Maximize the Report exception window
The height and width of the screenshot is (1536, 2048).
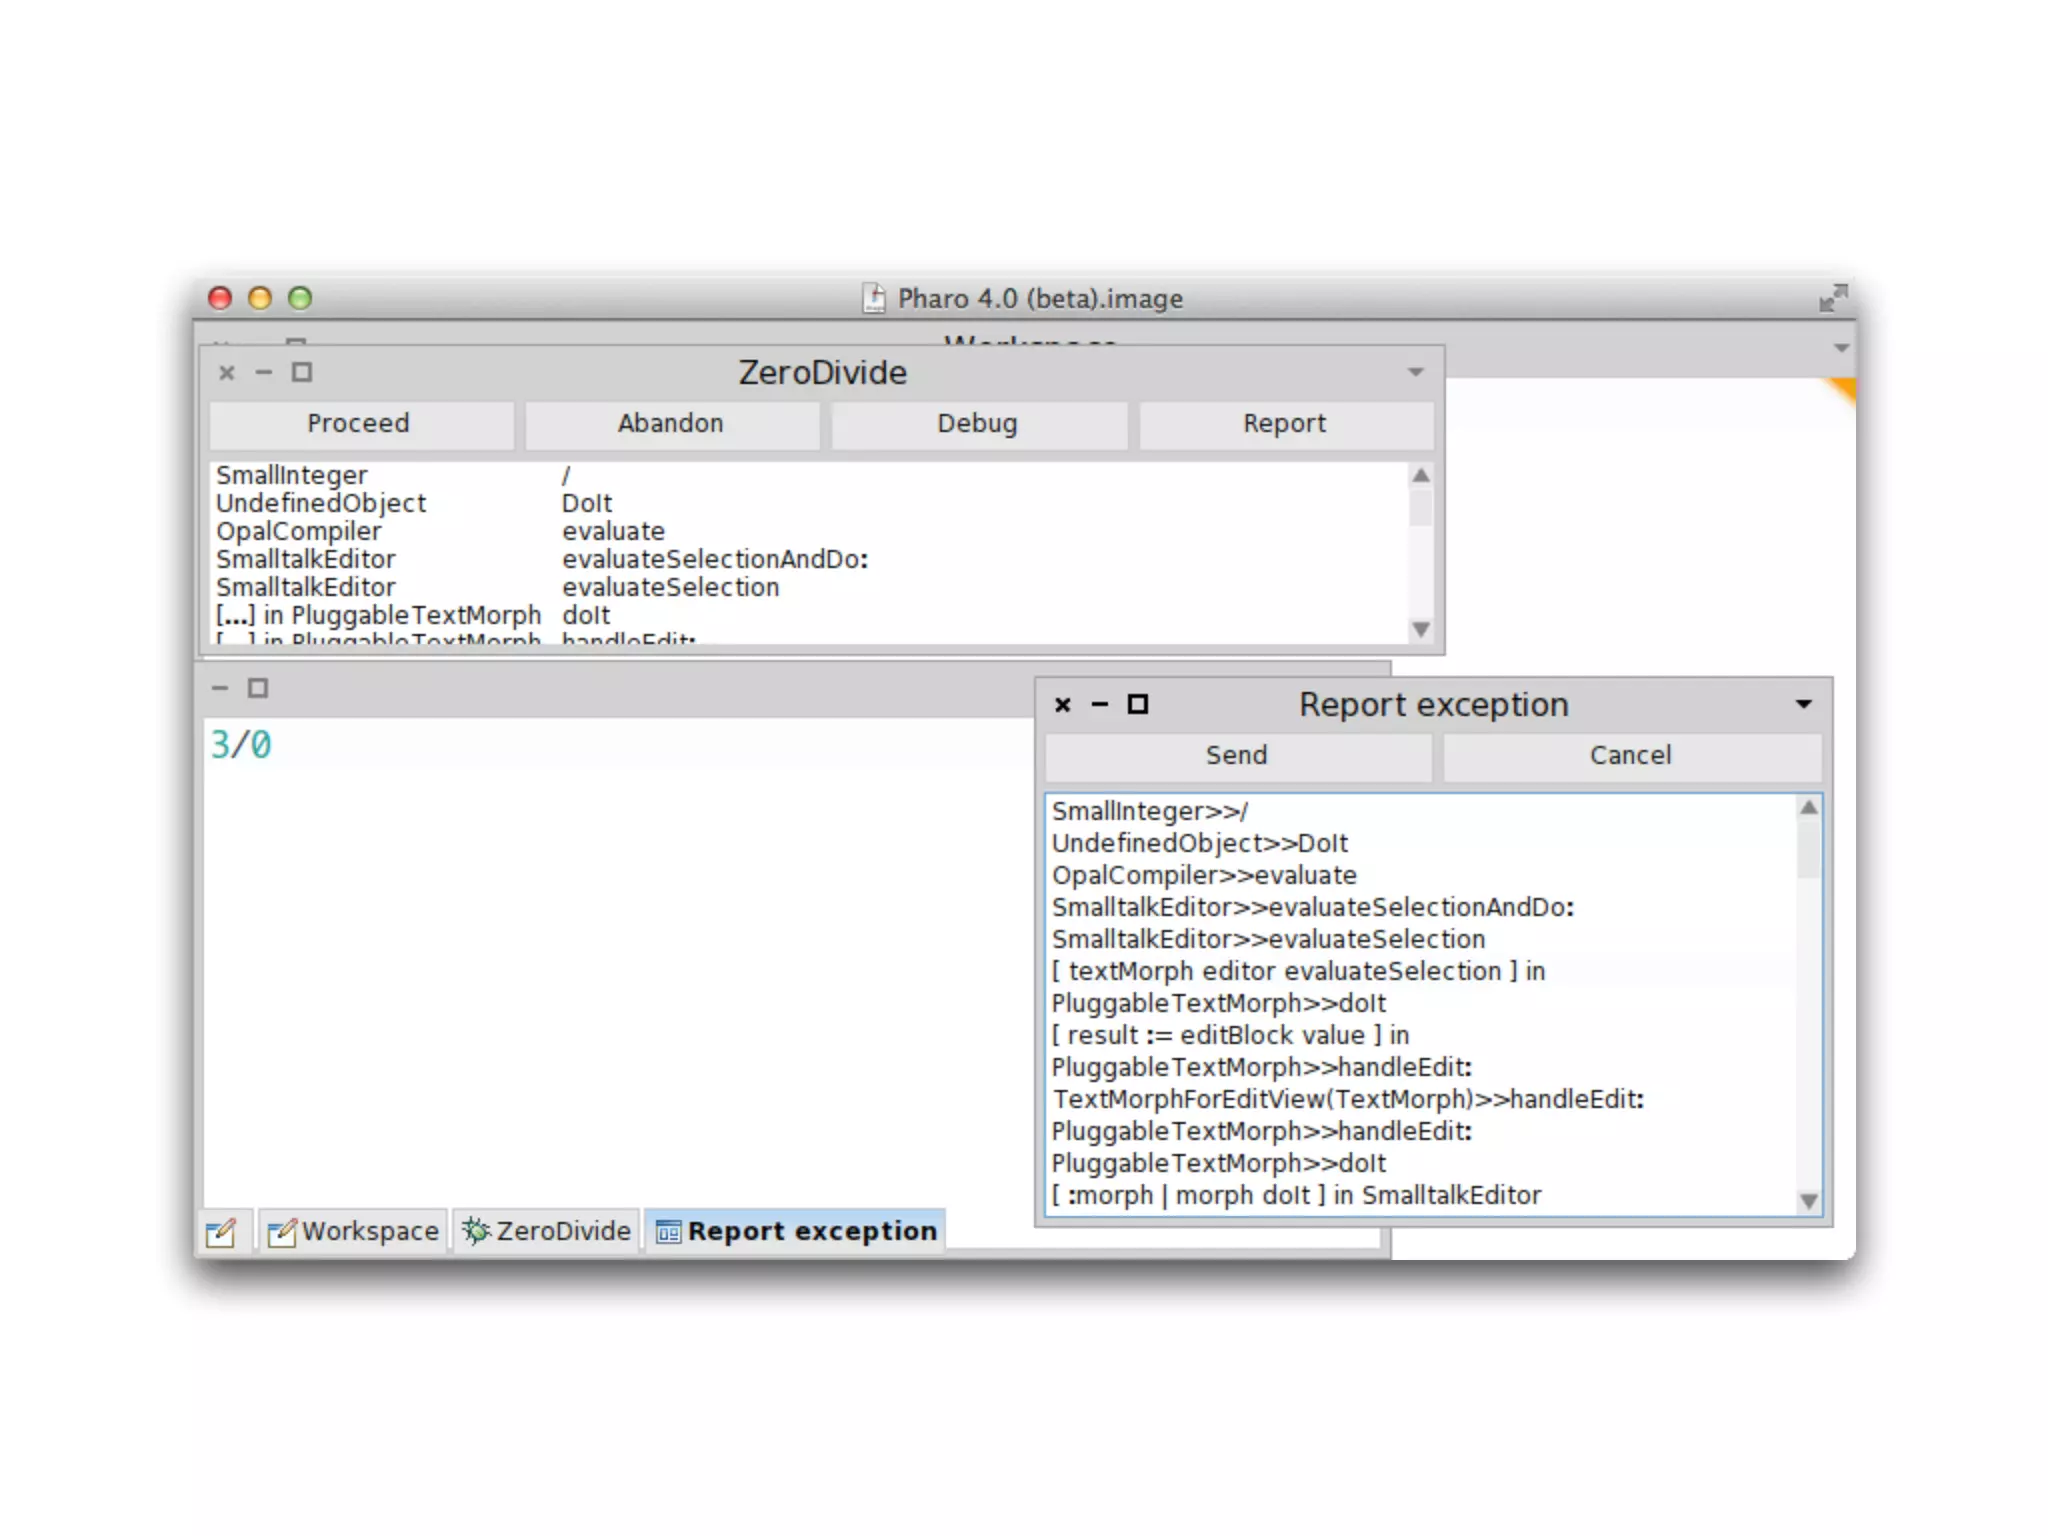[x=1138, y=705]
